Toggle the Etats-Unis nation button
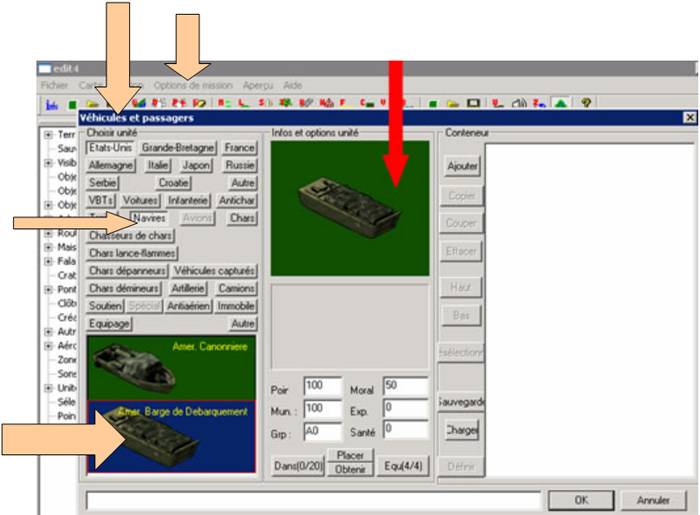This screenshot has height=515, width=700. (x=110, y=148)
